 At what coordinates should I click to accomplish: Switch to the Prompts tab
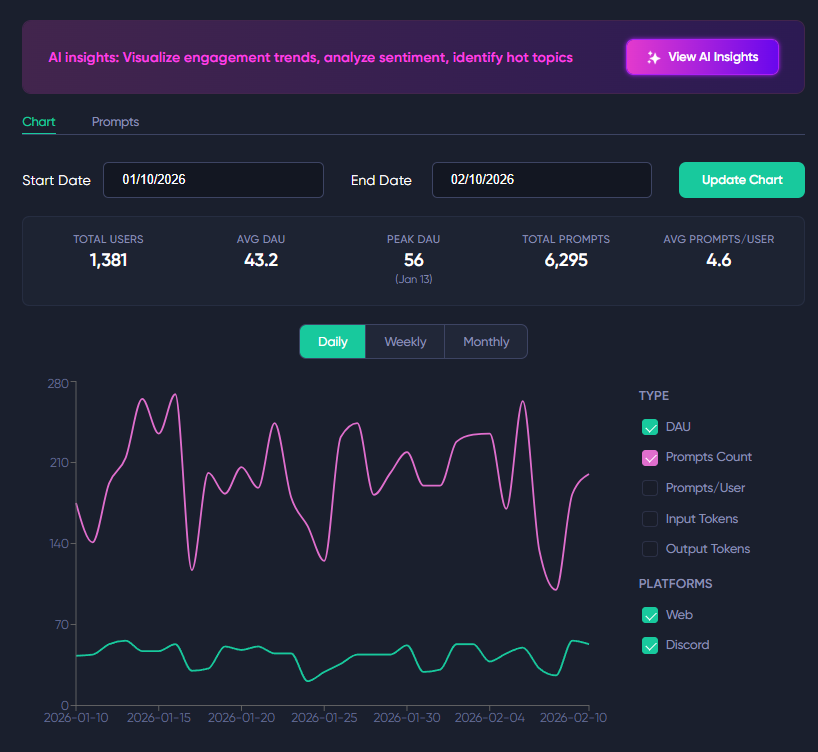click(115, 122)
